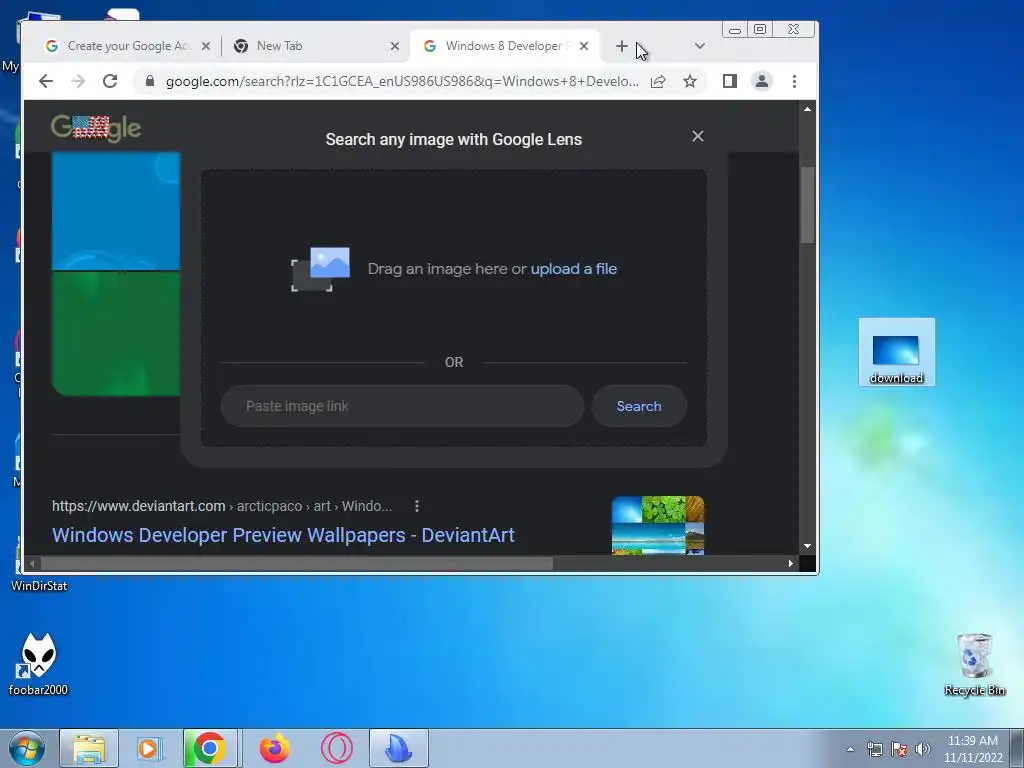Click the green wallpaper image on the left
Viewport: 1024px width, 768px height.
click(x=116, y=334)
